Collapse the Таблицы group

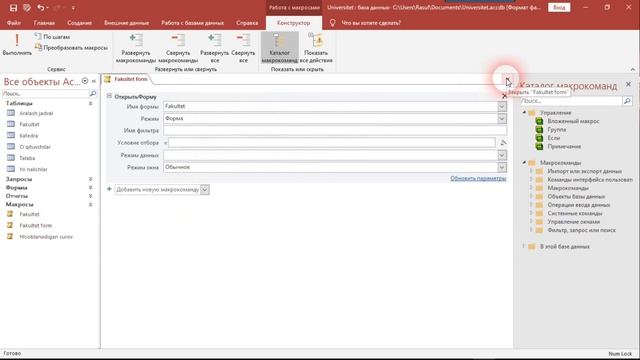[x=90, y=104]
